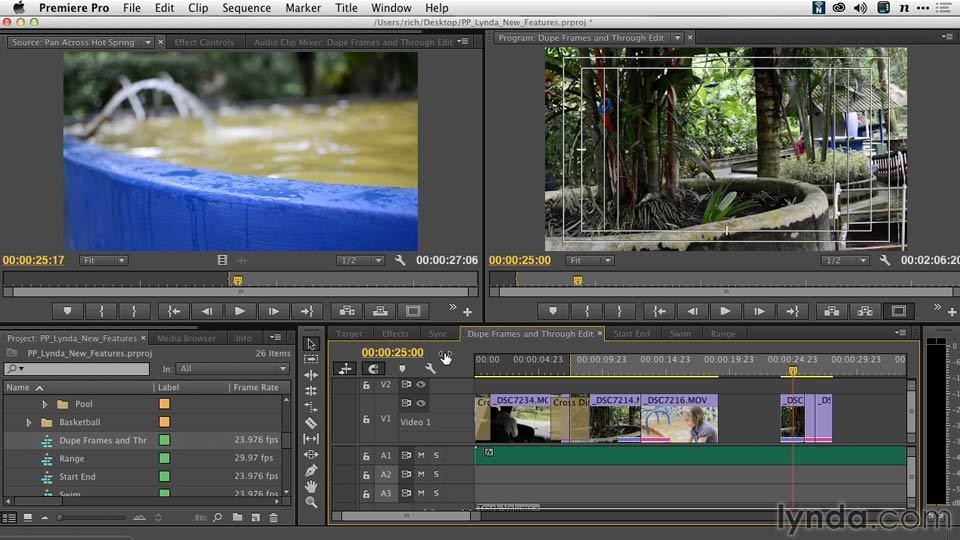Export frame from Program monitor

898,311
